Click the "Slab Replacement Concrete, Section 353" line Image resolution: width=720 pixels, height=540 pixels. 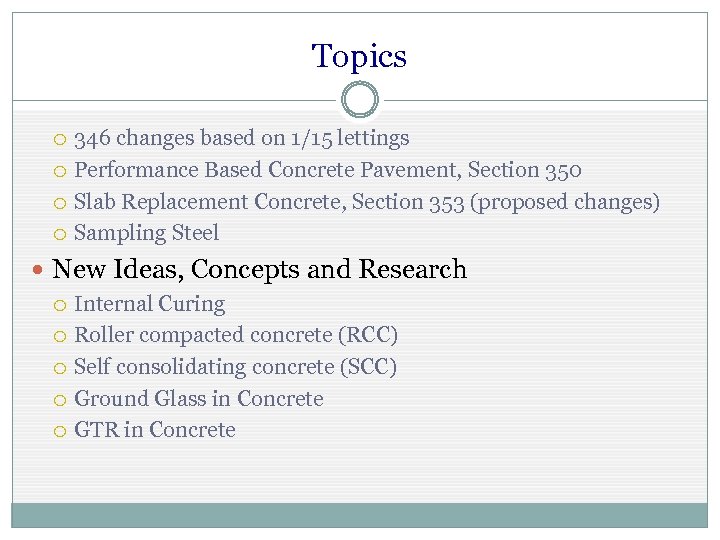pyautogui.click(x=367, y=202)
